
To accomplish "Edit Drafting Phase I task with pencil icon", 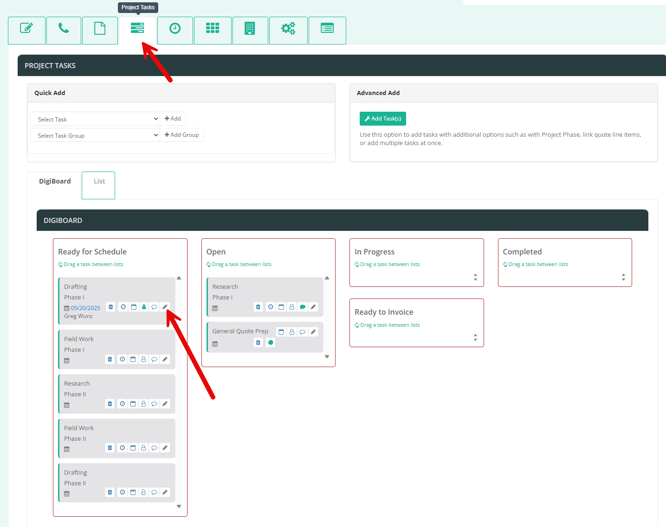I will click(165, 307).
